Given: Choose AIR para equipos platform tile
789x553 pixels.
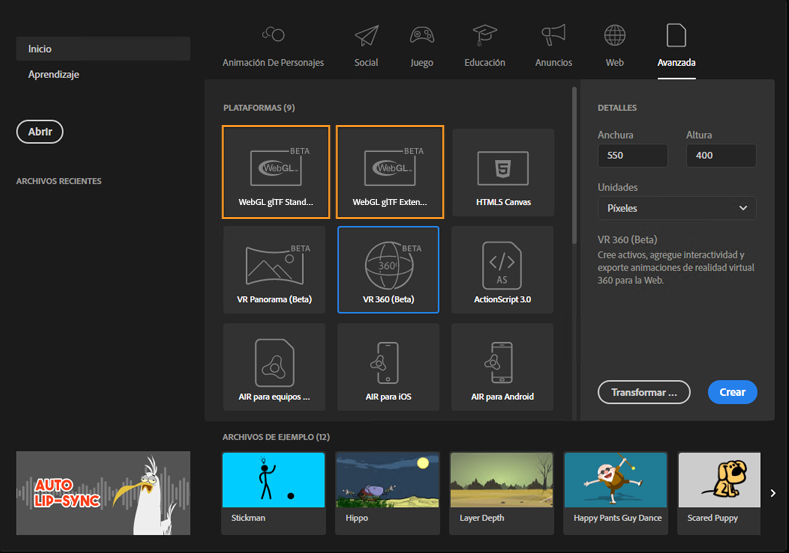Looking at the screenshot, I should (x=274, y=367).
